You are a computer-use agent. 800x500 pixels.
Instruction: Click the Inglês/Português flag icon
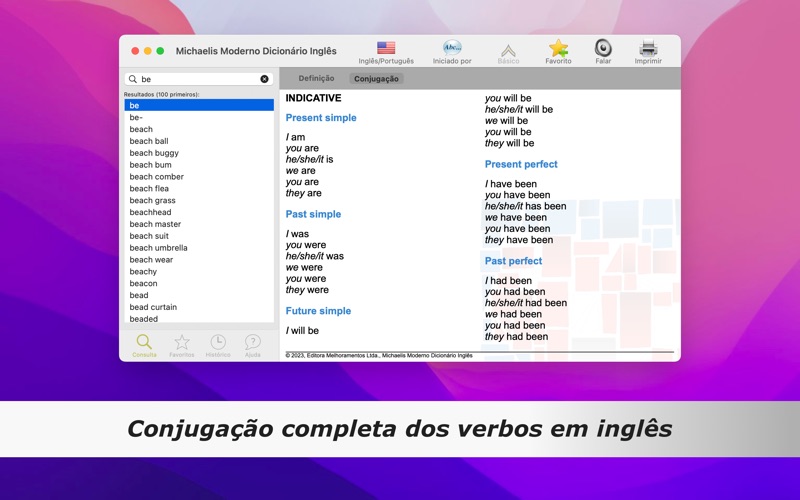386,48
